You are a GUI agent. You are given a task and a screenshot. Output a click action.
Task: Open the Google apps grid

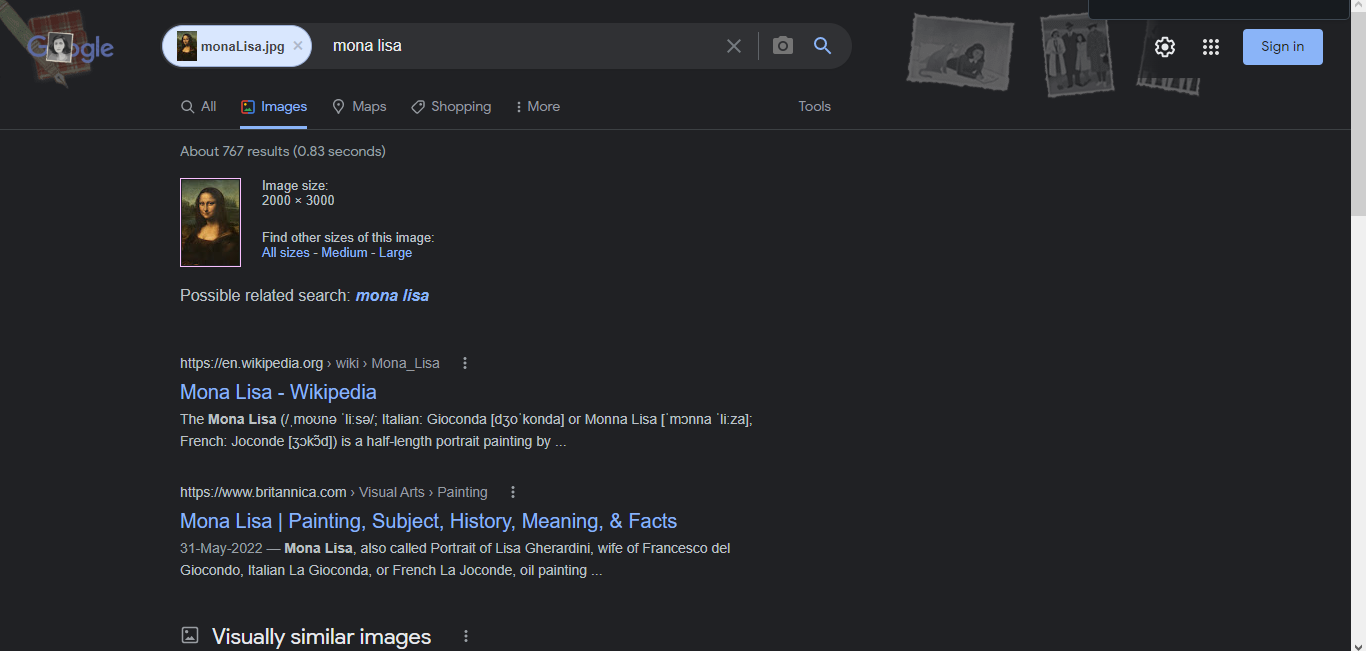point(1211,47)
